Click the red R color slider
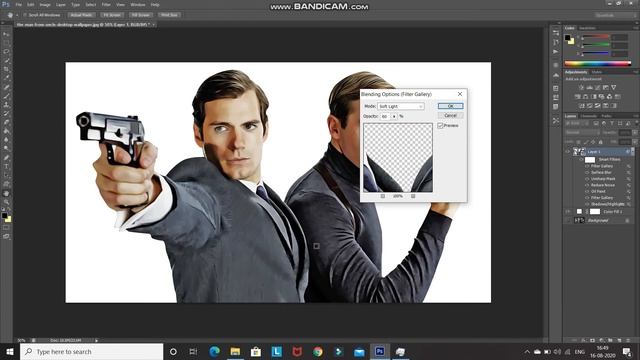The width and height of the screenshot is (640, 360). (596, 38)
